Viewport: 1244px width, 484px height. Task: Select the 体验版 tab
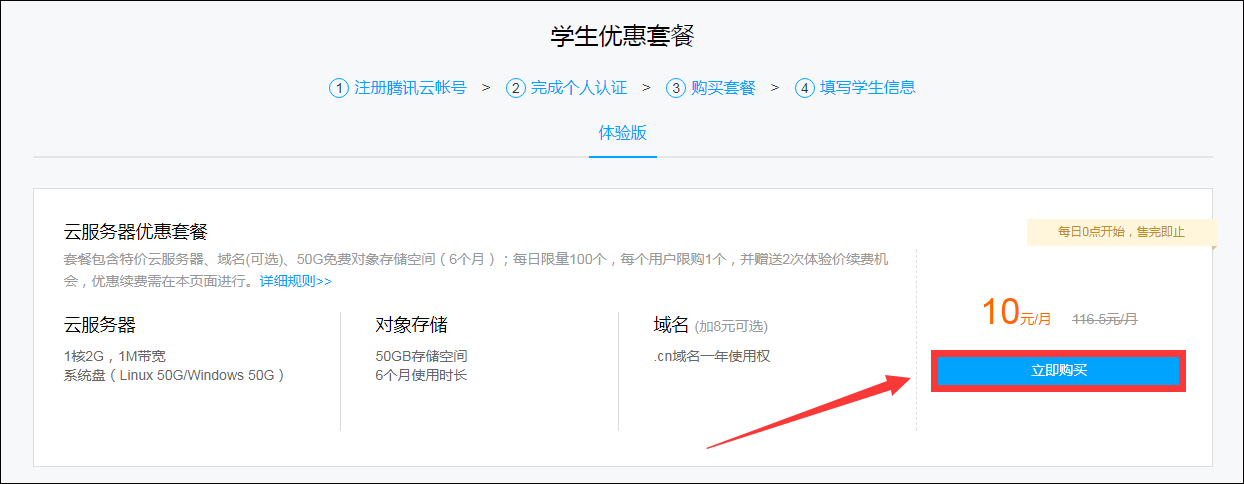(623, 133)
